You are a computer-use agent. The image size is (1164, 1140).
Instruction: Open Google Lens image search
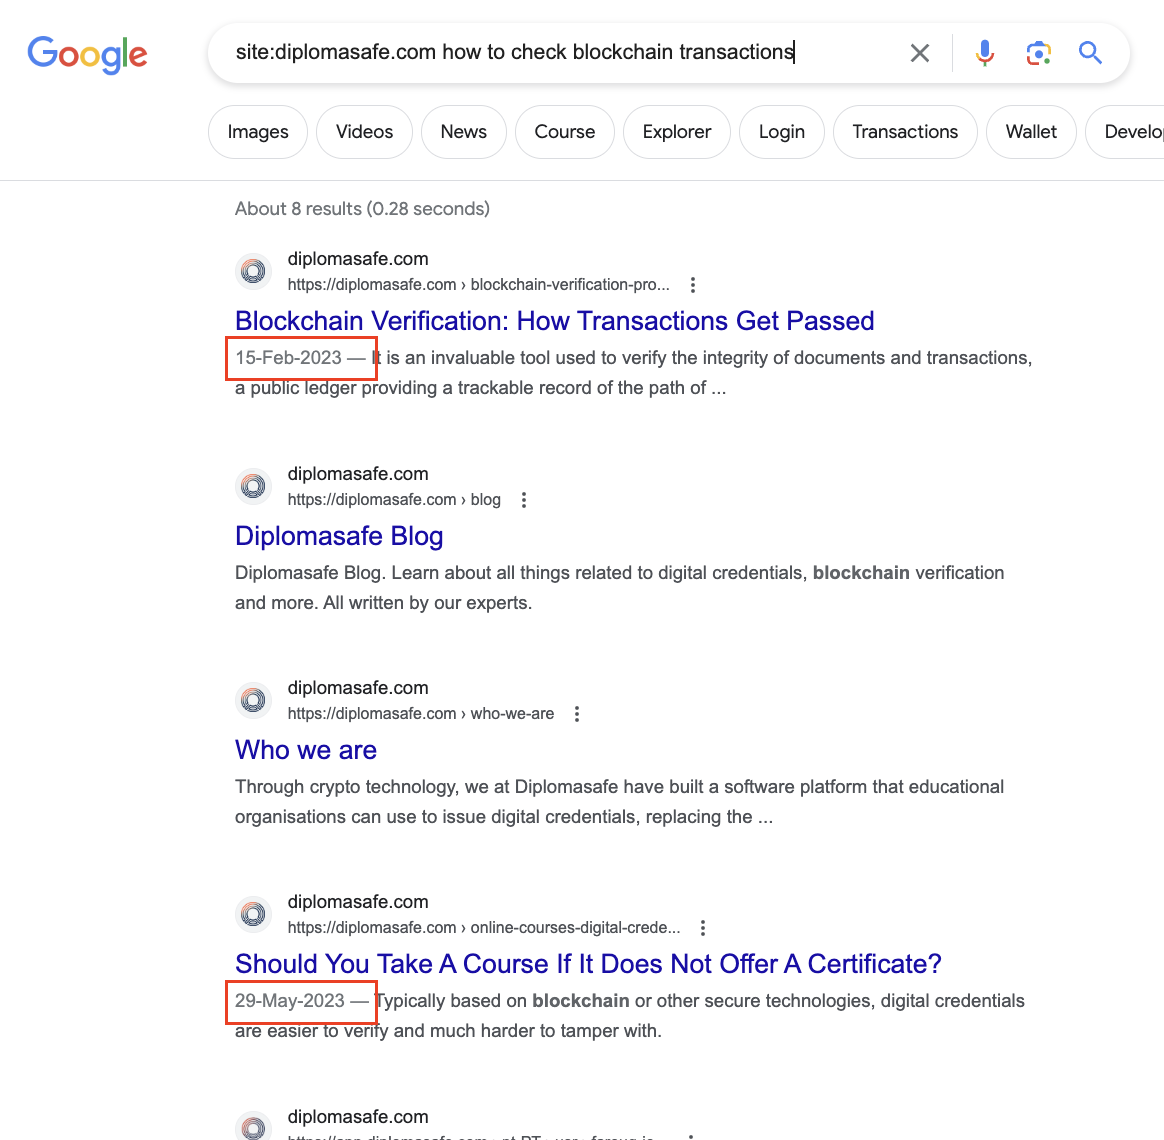[x=1038, y=52]
